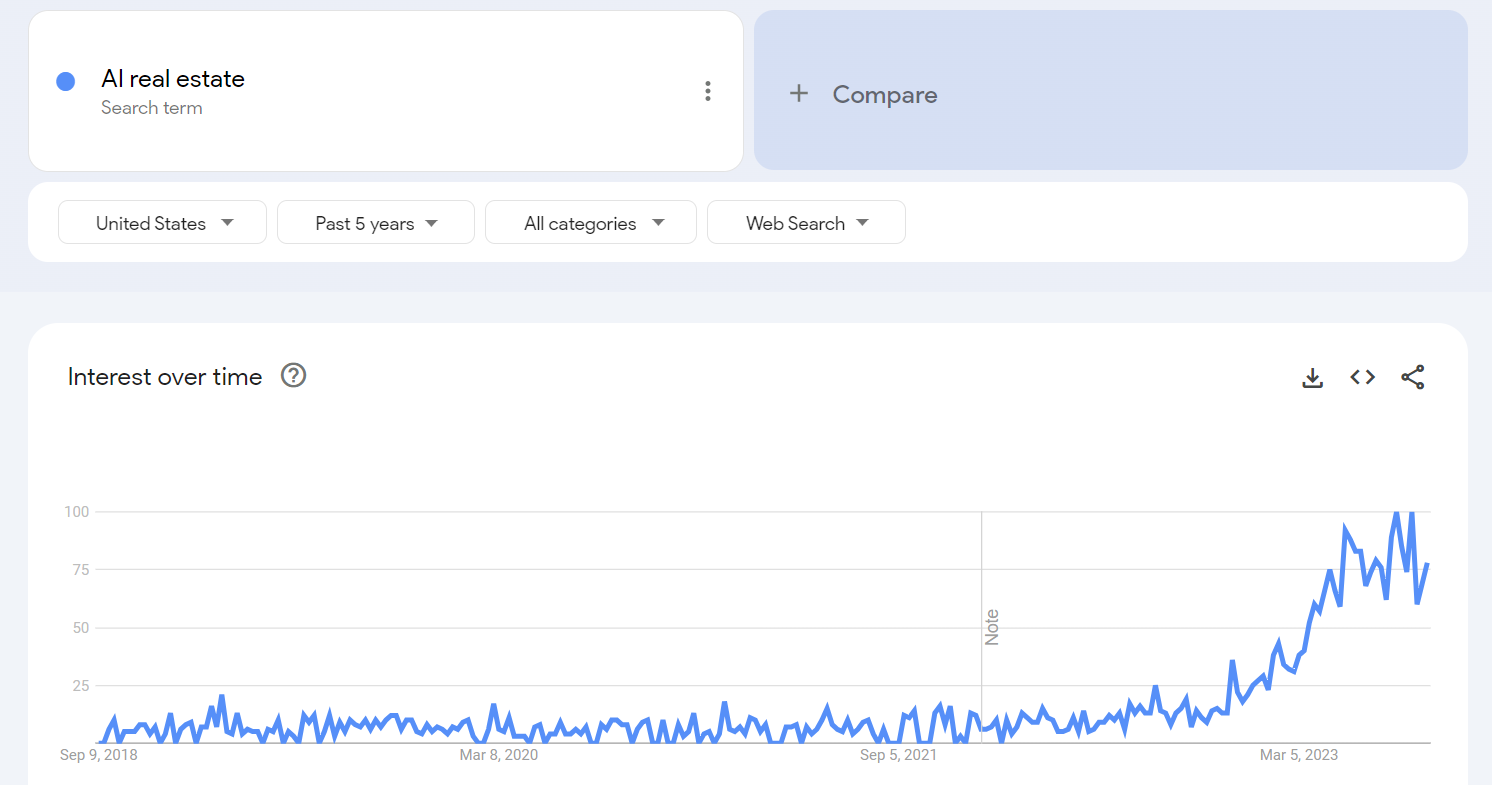Download the Interest over time CSV
This screenshot has width=1492, height=785.
(x=1313, y=377)
